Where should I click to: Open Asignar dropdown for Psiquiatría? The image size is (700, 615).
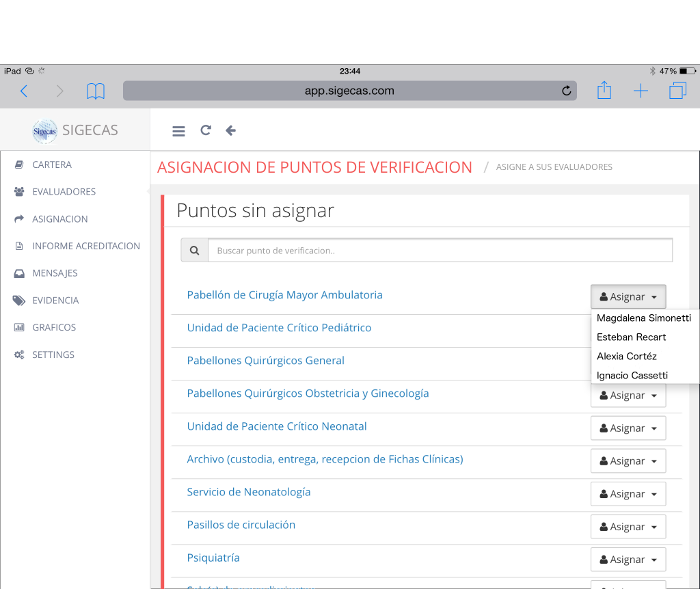[627, 560]
